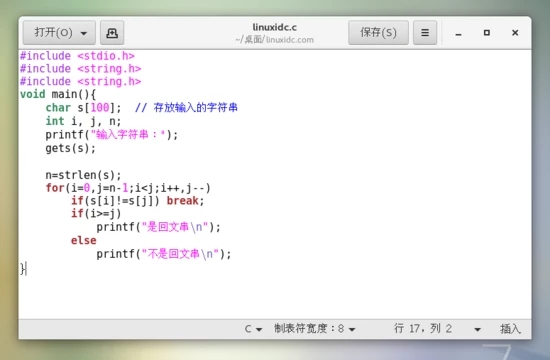Click the printf("不是回文串\n") line
The width and height of the screenshot is (550, 360).
click(164, 254)
